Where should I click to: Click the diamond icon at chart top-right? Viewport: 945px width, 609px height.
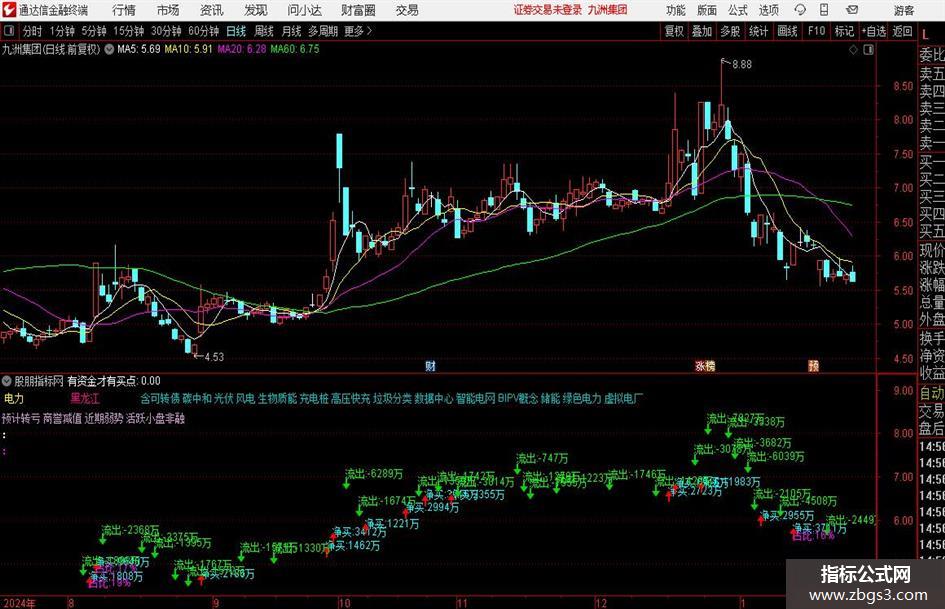[853, 50]
